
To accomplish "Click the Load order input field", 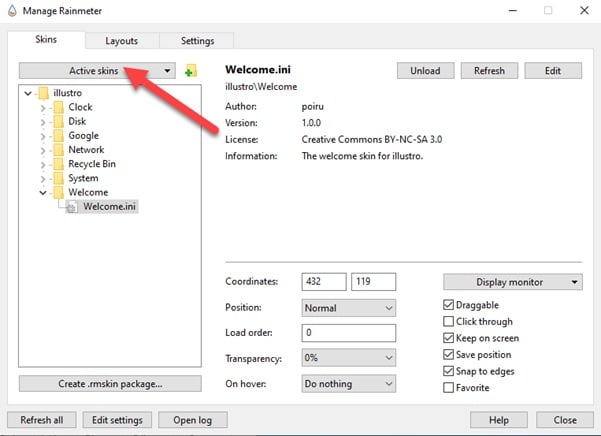I will click(348, 333).
